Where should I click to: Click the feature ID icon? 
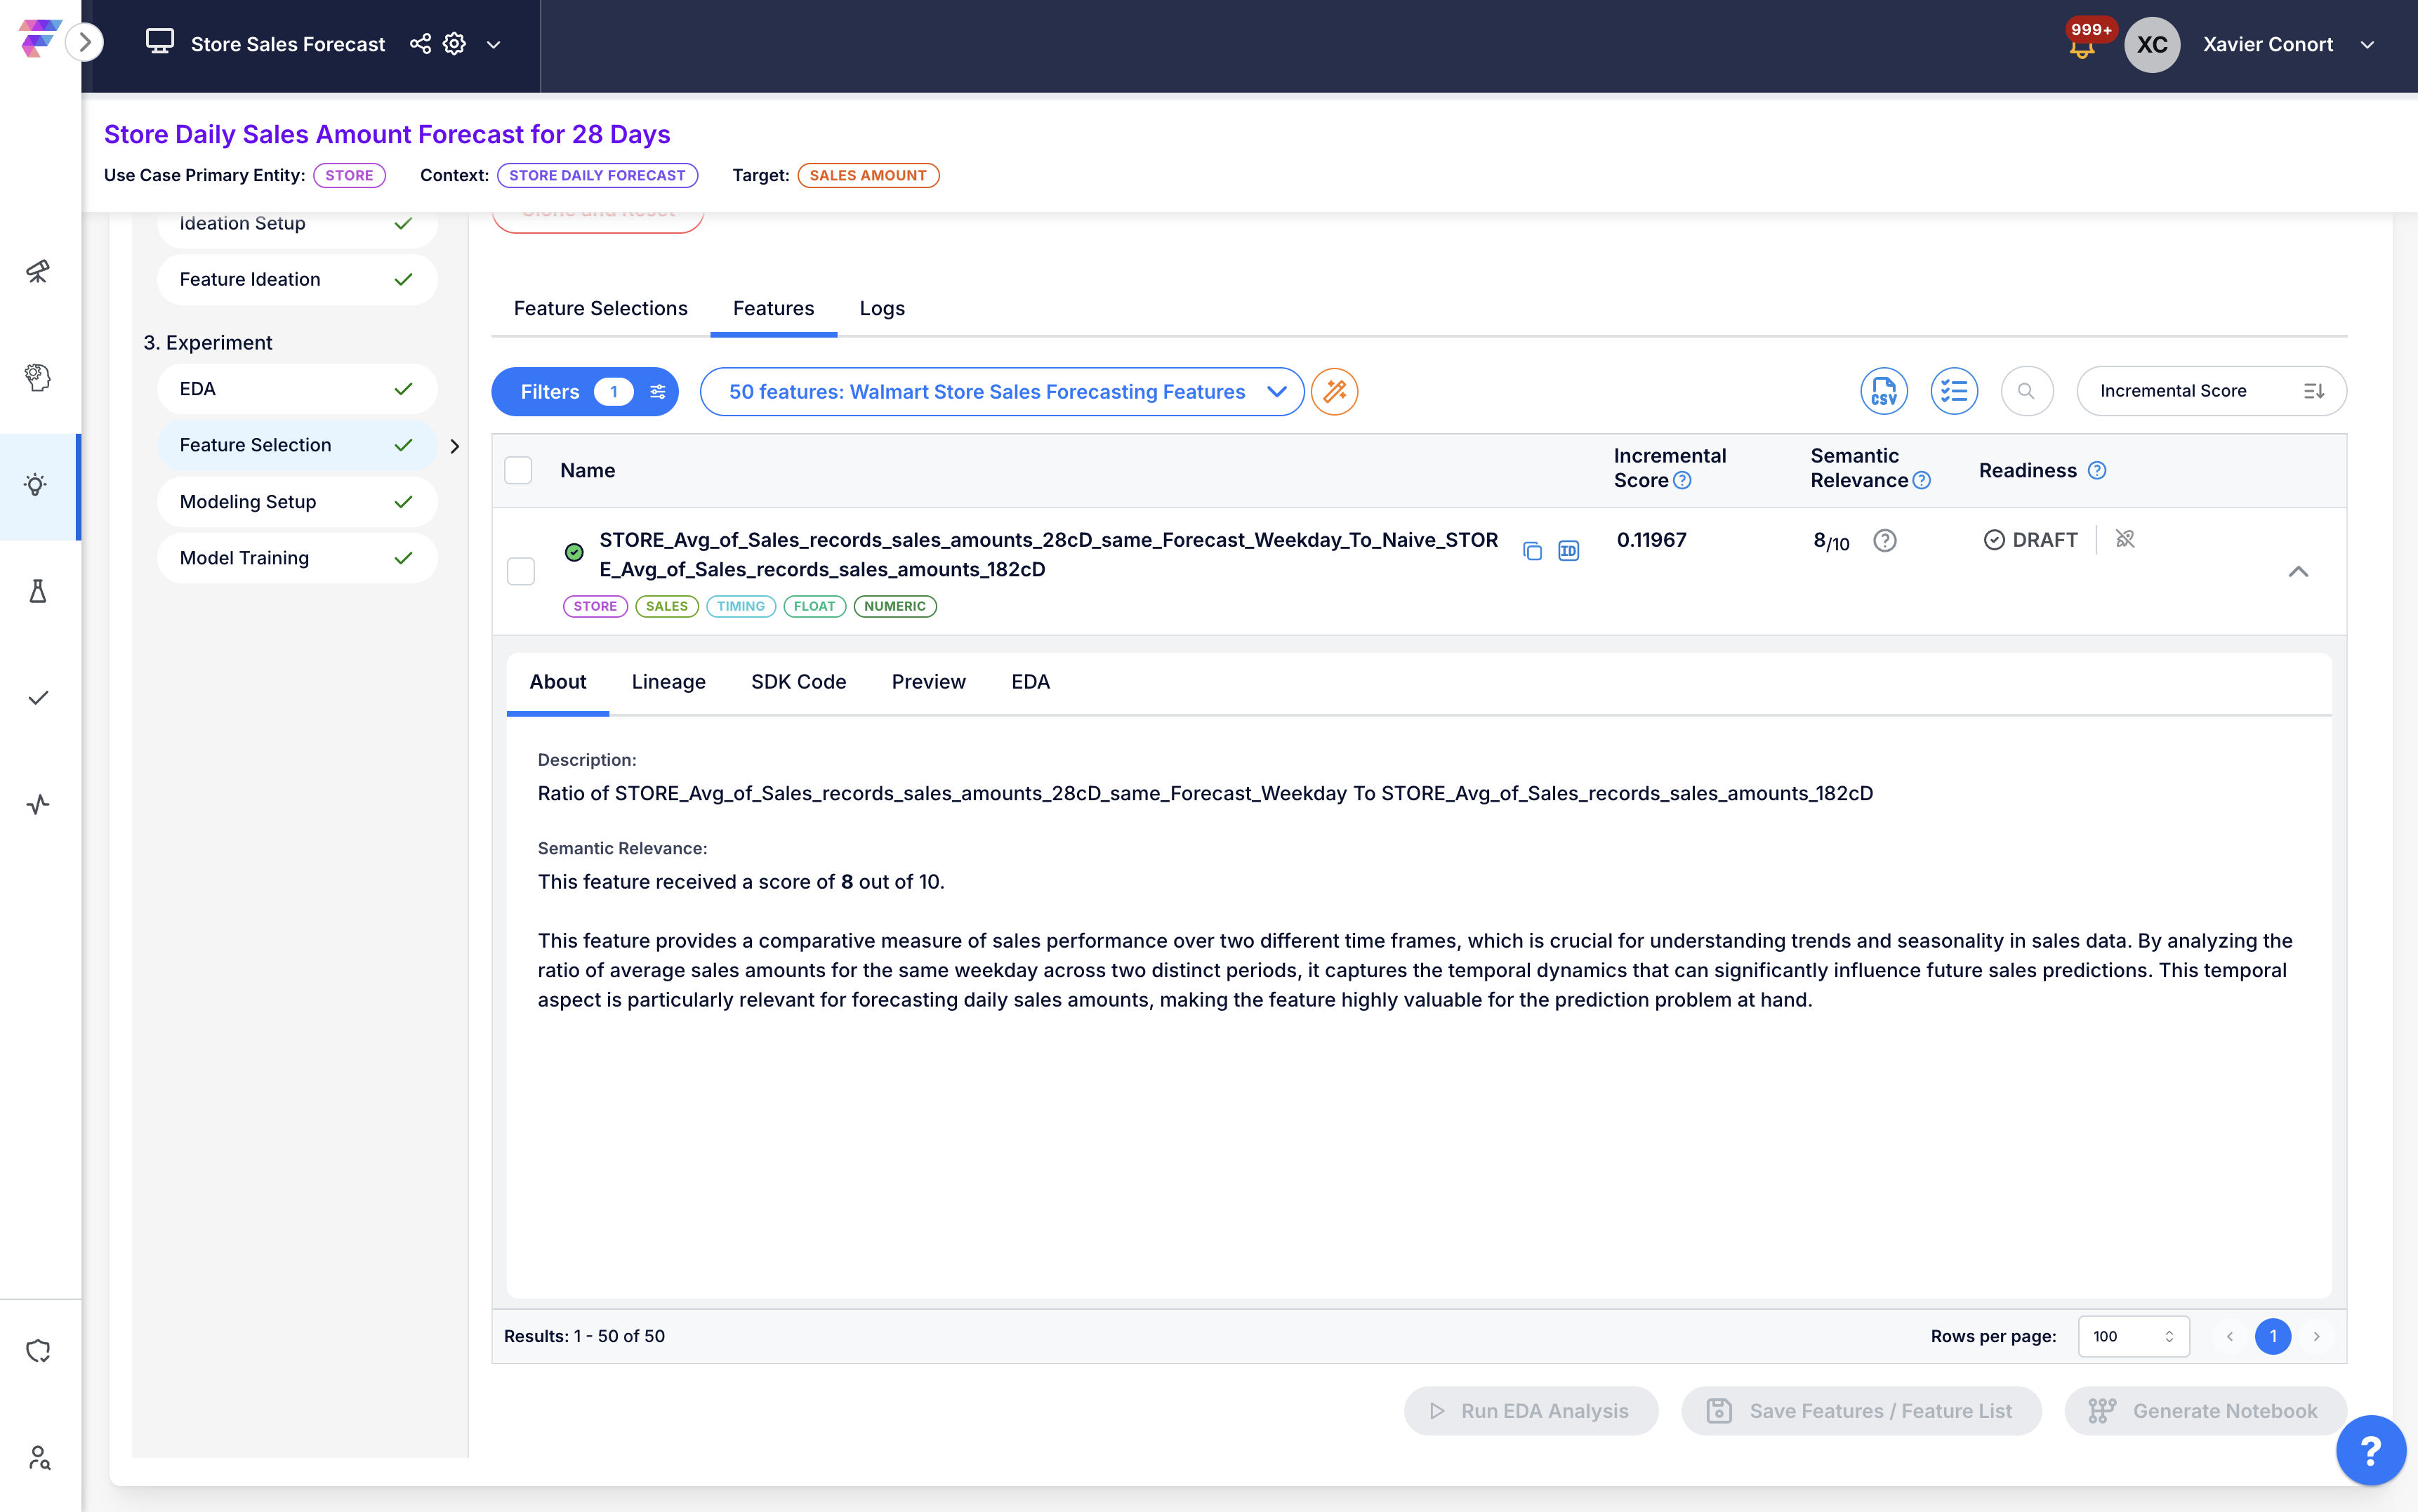[1568, 551]
